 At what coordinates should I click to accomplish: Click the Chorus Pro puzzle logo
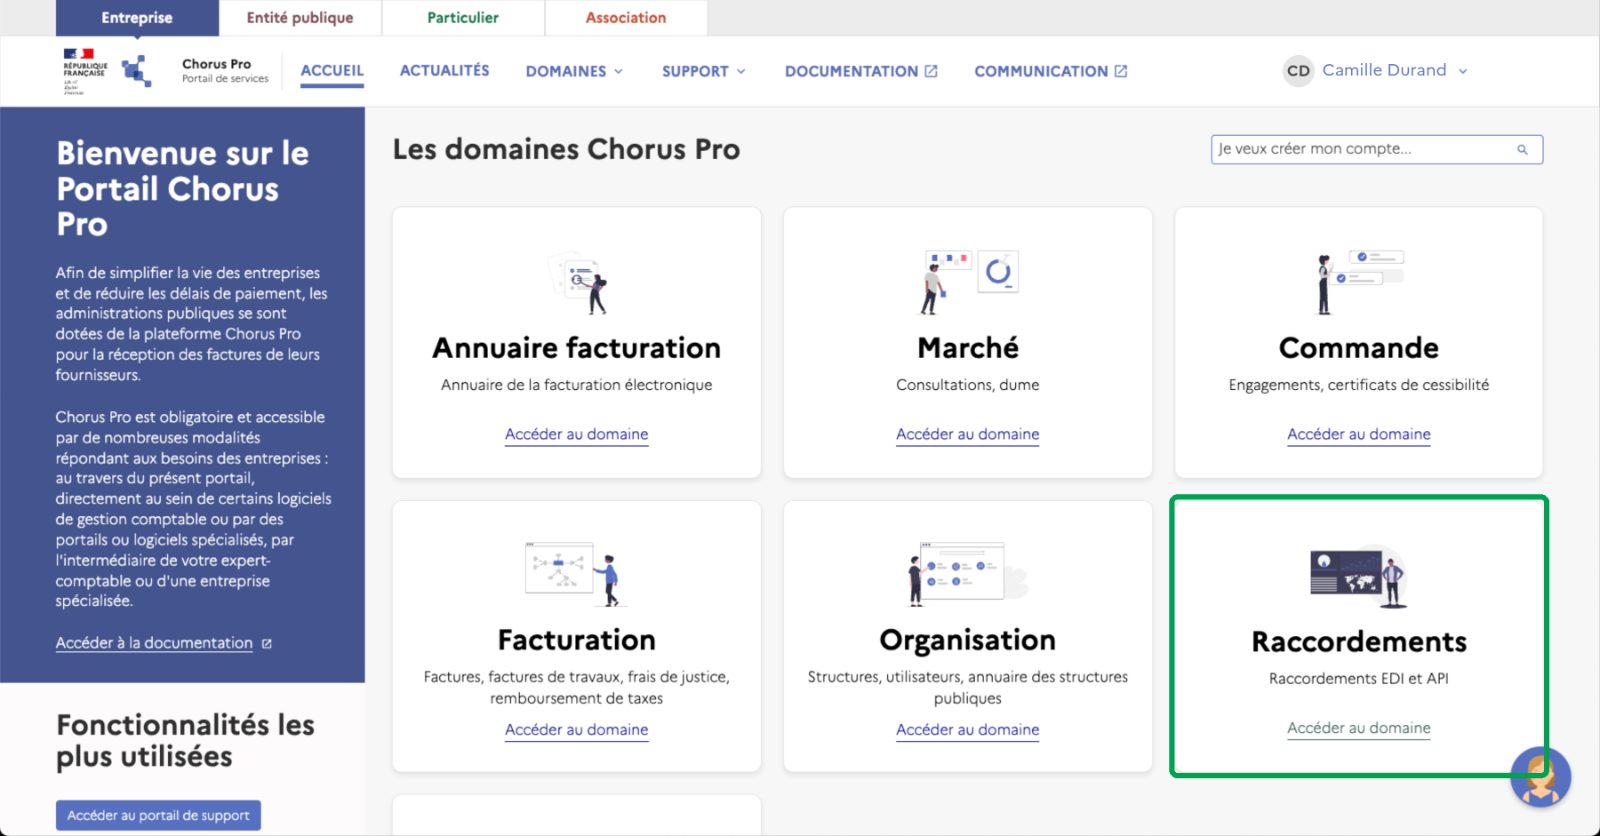137,71
